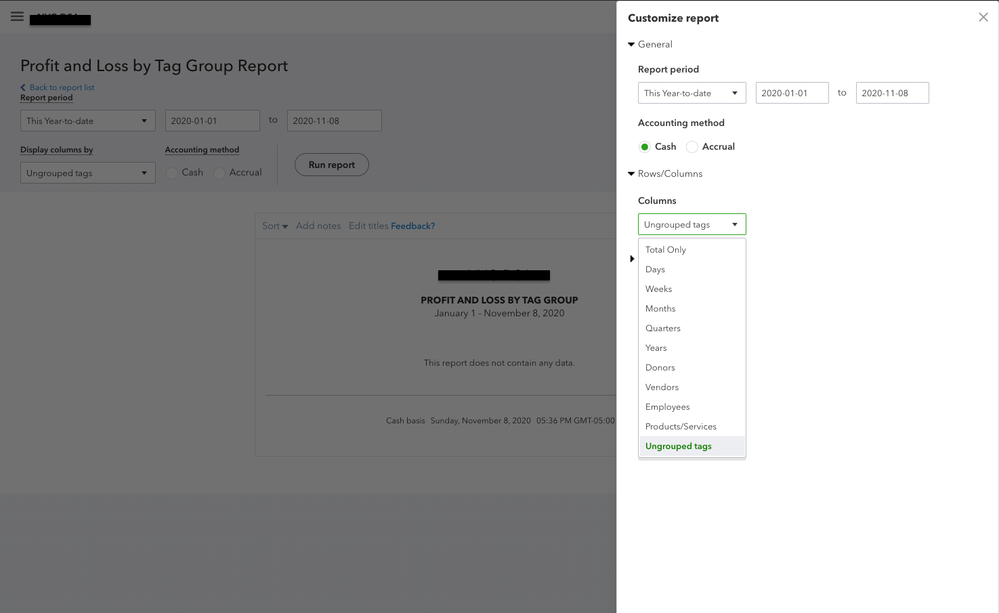Image resolution: width=999 pixels, height=613 pixels.
Task: Choose Quarters from the columns list
Action: pyautogui.click(x=663, y=328)
